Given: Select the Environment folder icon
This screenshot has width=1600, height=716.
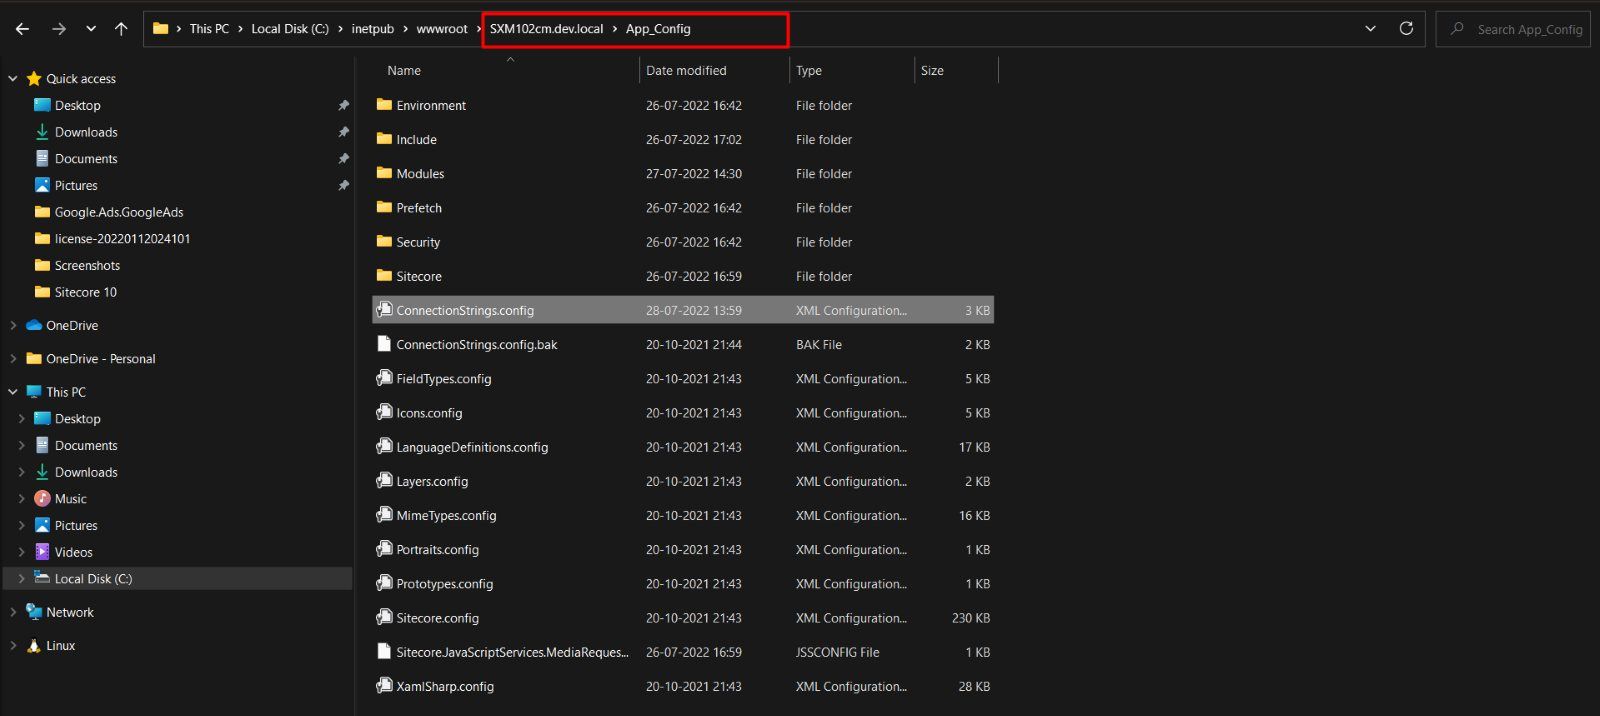Looking at the screenshot, I should (384, 105).
